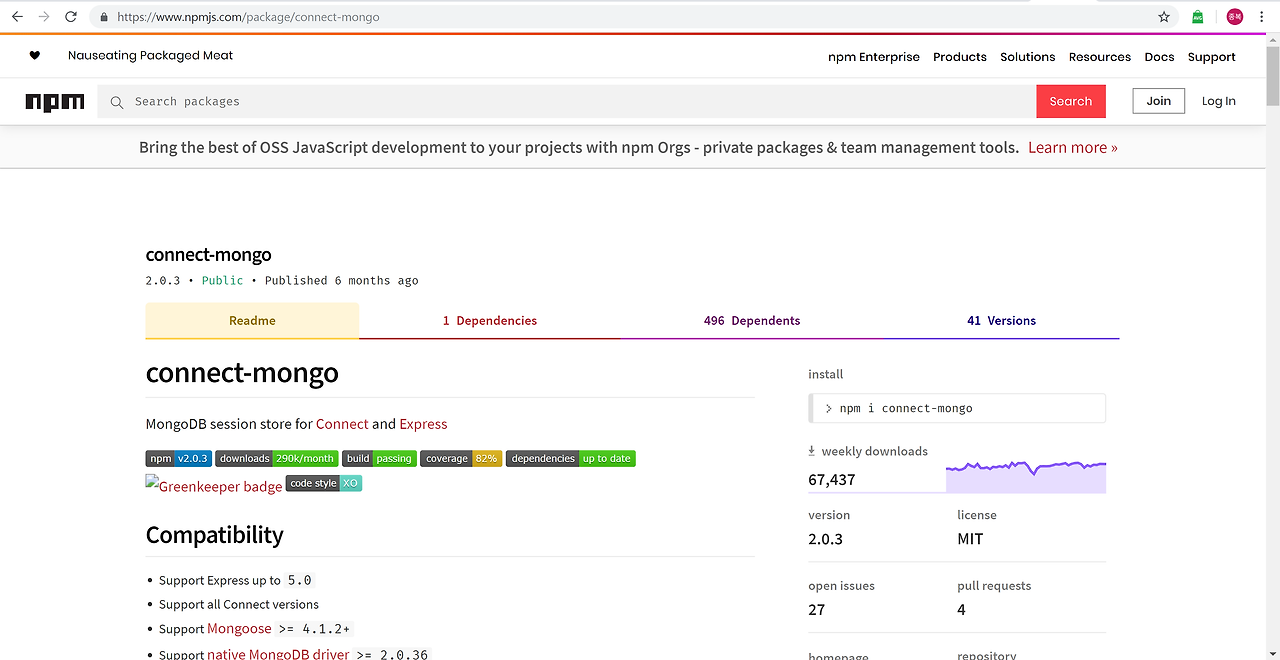Click the code style XO badge
Viewport: 1280px width, 660px height.
(x=324, y=483)
